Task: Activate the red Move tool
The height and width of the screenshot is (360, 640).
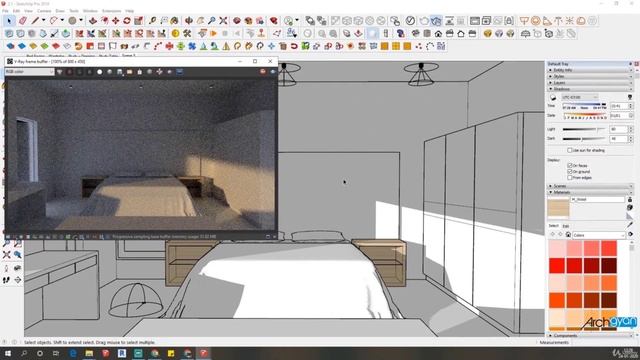Action: coord(116,20)
